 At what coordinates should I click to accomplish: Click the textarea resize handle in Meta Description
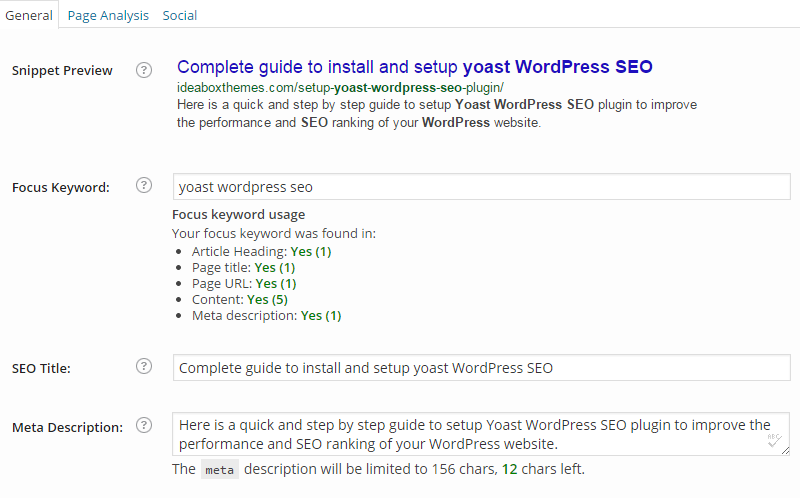point(785,451)
